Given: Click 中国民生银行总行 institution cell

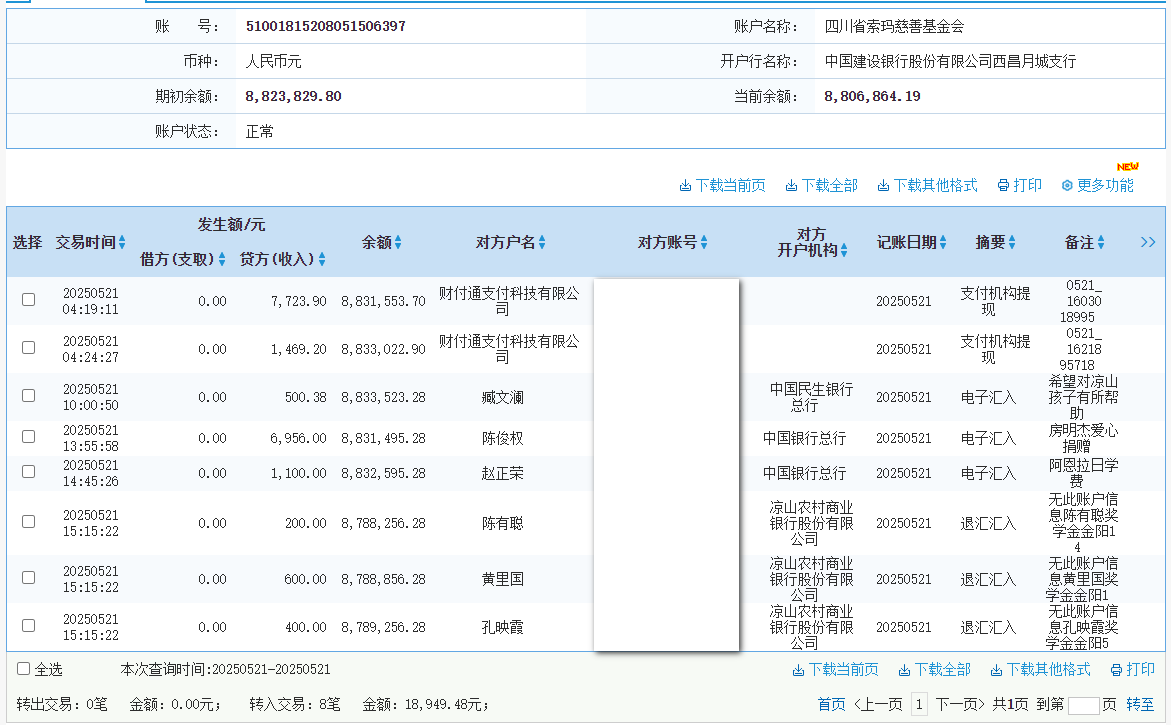Looking at the screenshot, I should 811,397.
